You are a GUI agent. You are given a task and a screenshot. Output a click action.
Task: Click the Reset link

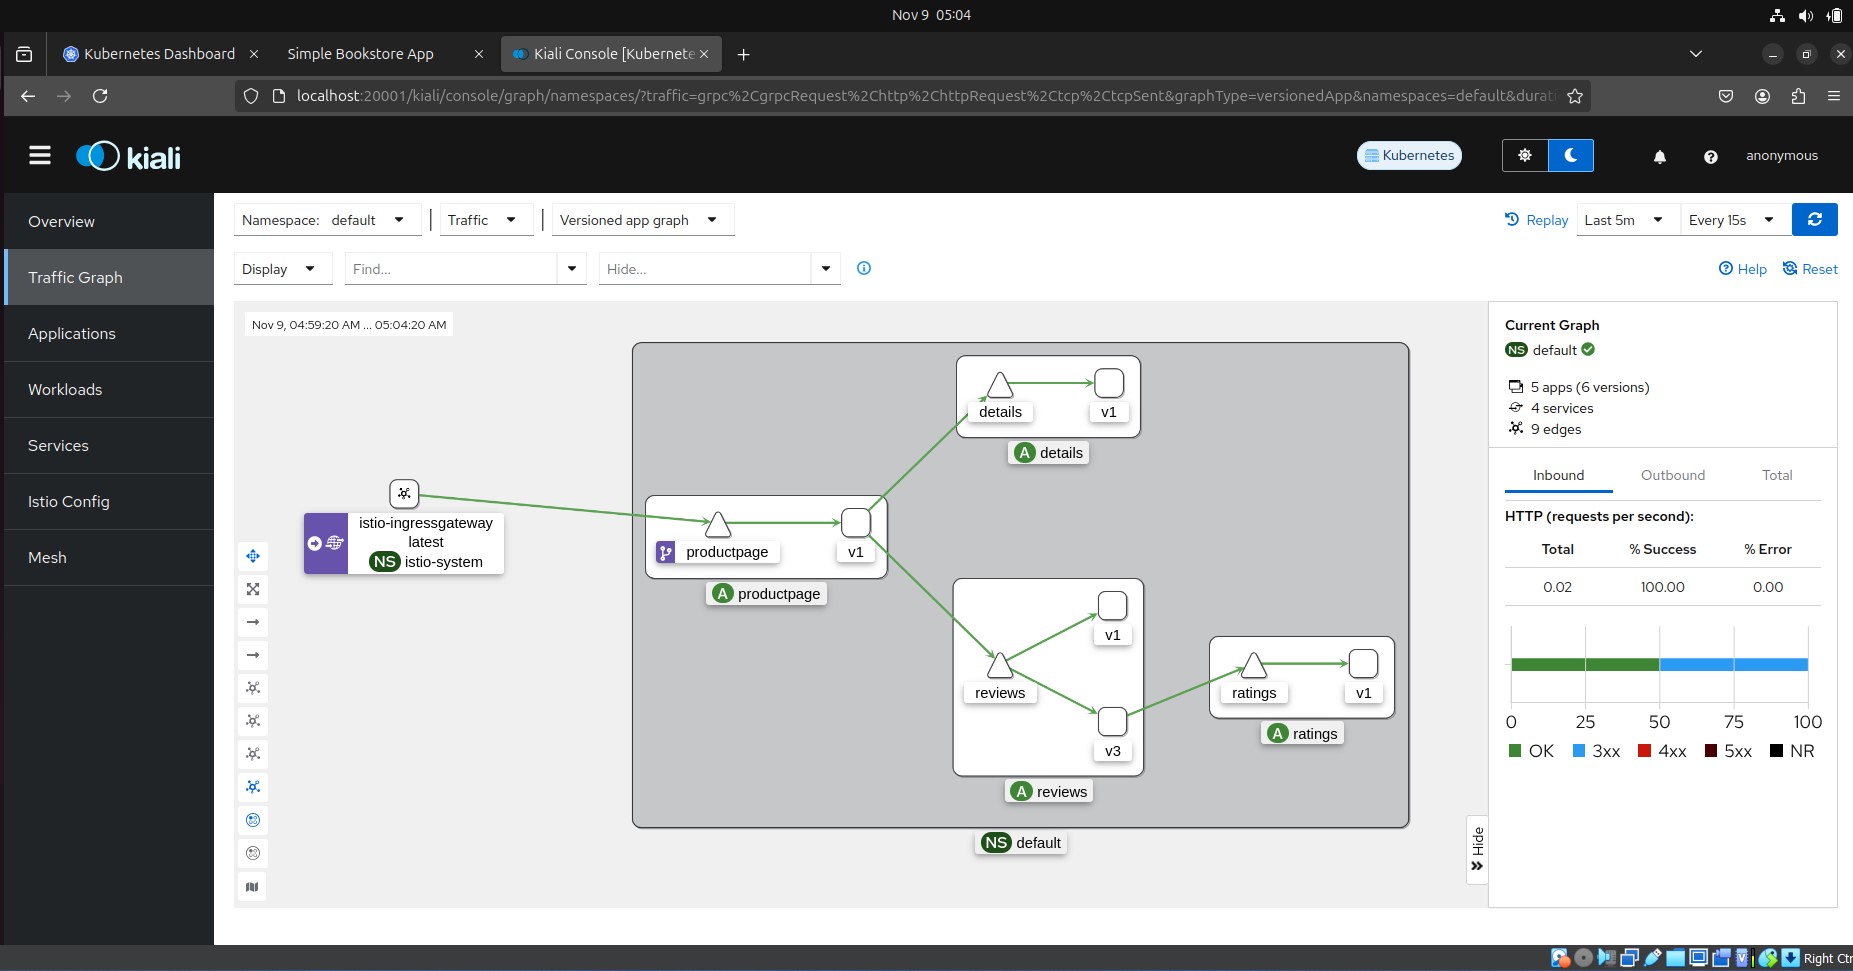(x=1811, y=269)
